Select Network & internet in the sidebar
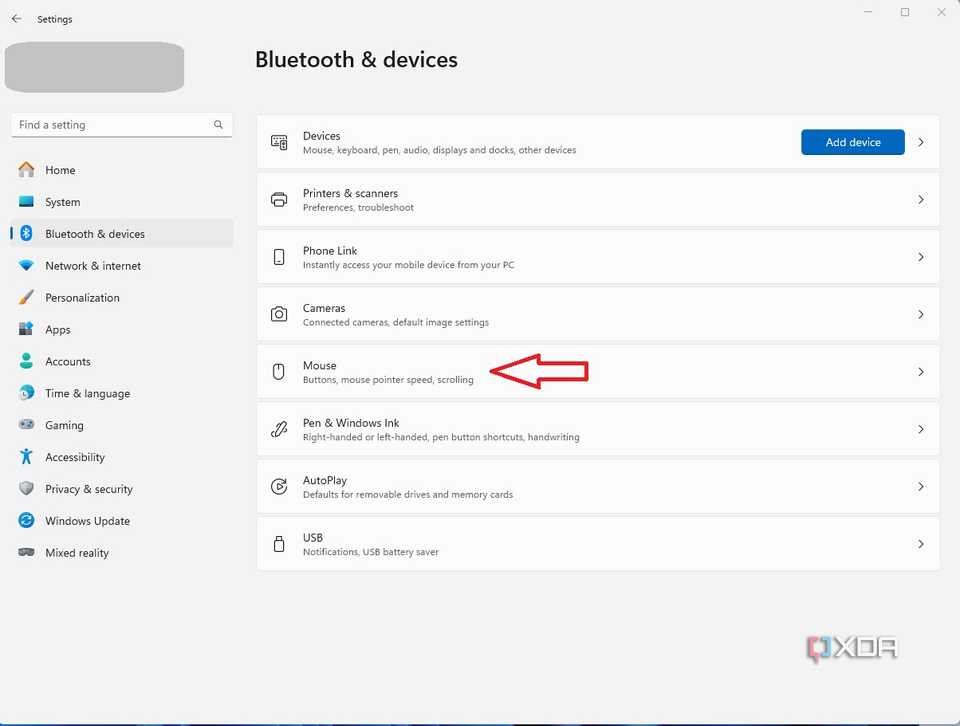960x726 pixels. 122,266
